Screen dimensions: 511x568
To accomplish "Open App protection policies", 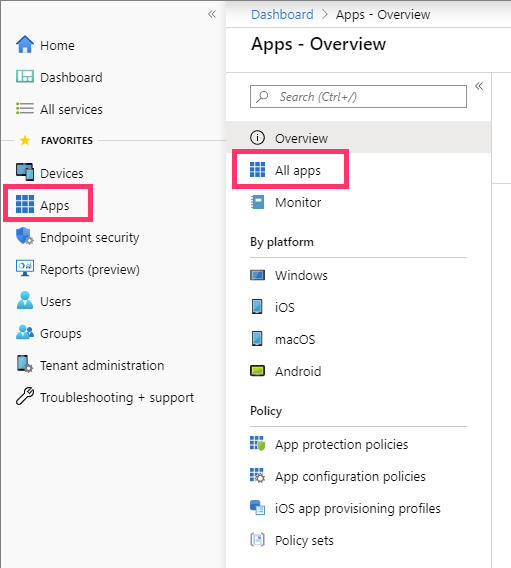I will (x=341, y=444).
